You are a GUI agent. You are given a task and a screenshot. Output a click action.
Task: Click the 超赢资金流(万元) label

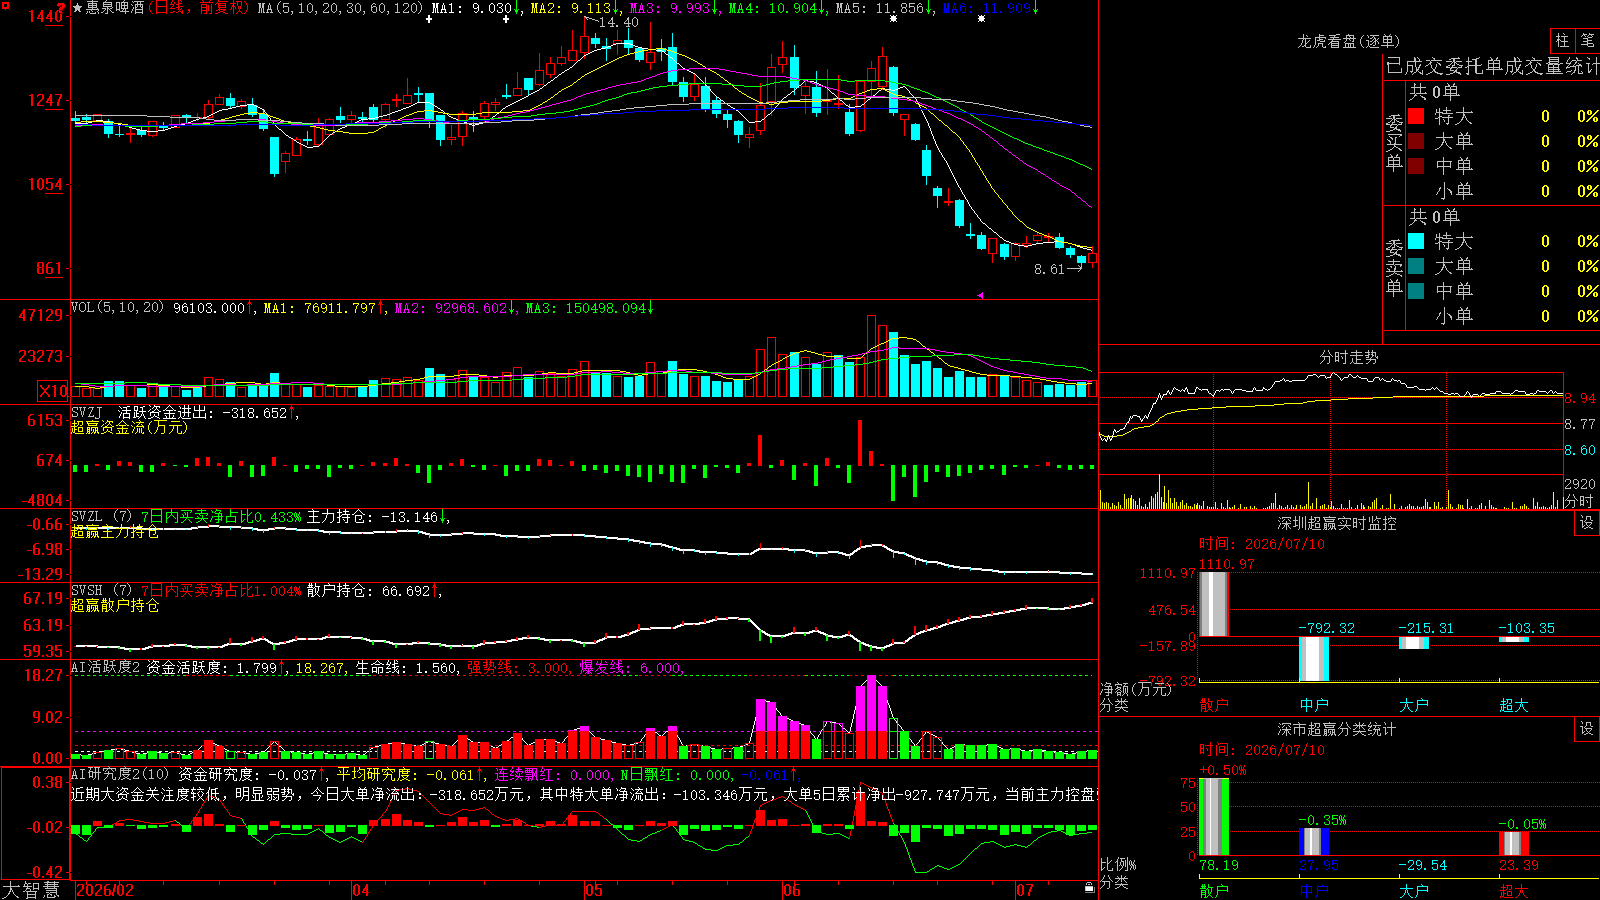tap(129, 427)
